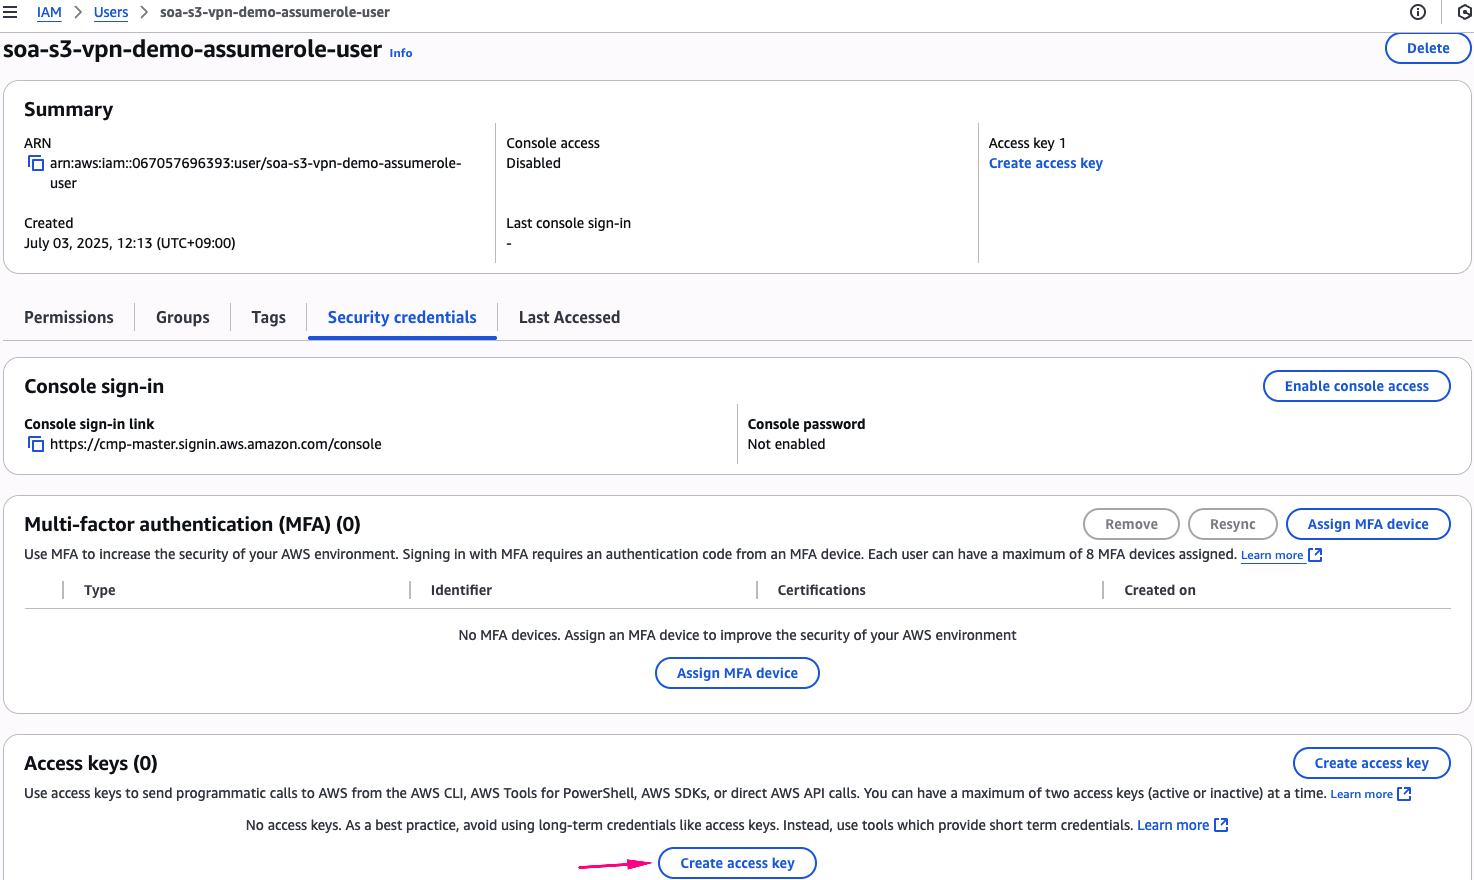This screenshot has width=1474, height=880.
Task: Copy the user ARN with copy icon
Action: [x=36, y=163]
